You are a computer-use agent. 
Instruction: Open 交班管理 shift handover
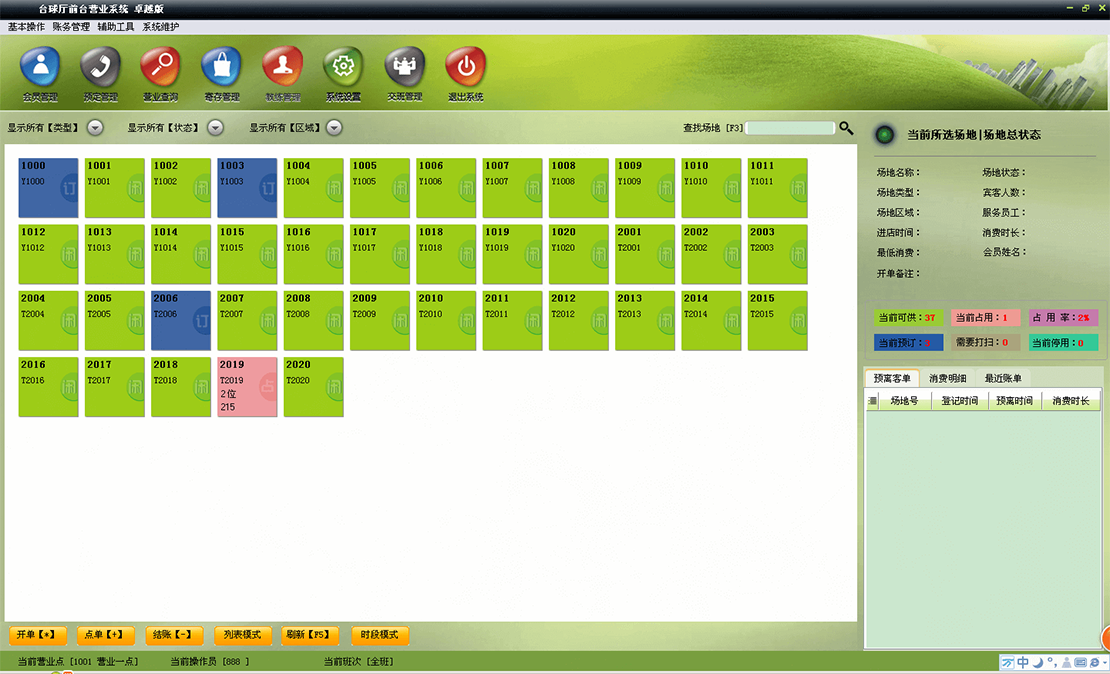click(404, 74)
